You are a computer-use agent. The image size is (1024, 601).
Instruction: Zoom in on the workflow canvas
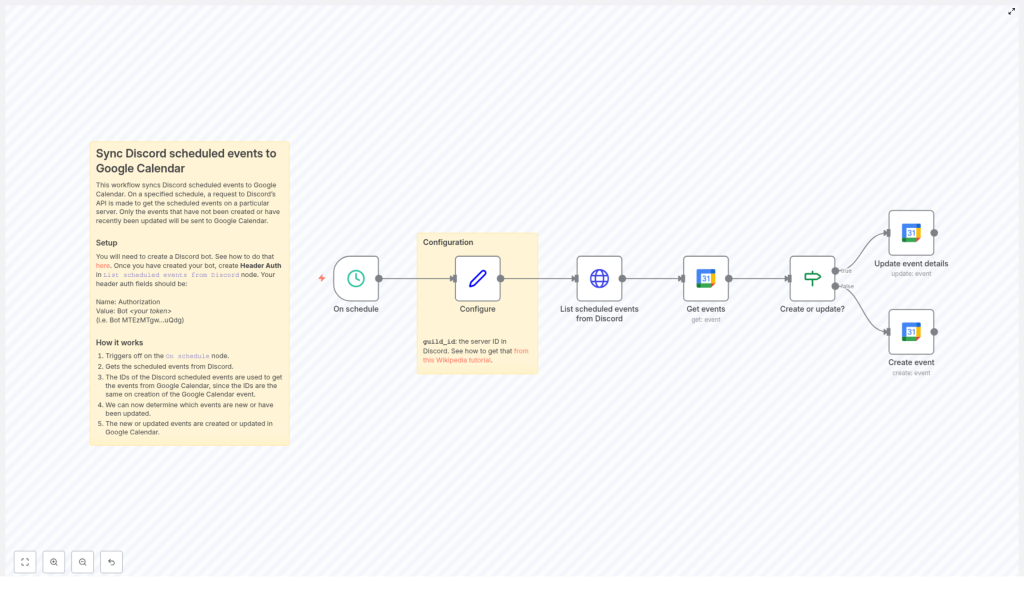[54, 562]
